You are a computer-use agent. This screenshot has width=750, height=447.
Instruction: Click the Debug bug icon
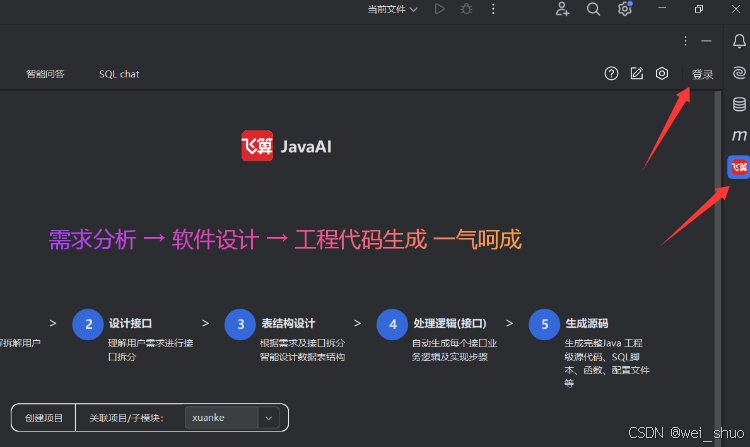(x=466, y=9)
